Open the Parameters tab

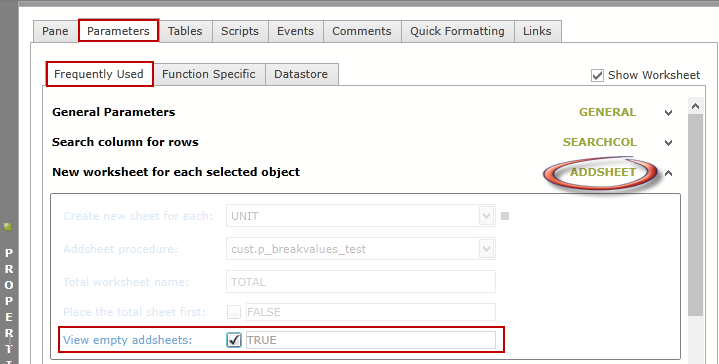118,31
